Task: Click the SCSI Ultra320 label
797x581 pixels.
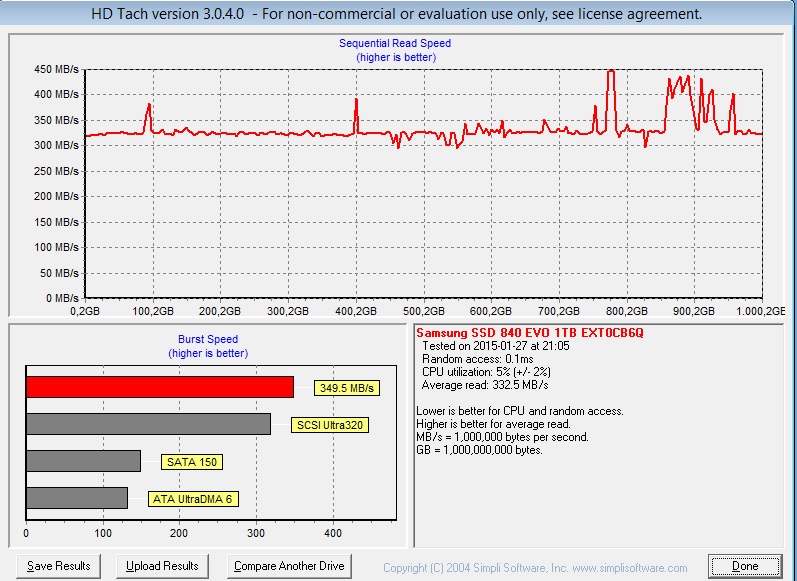Action: [x=330, y=425]
